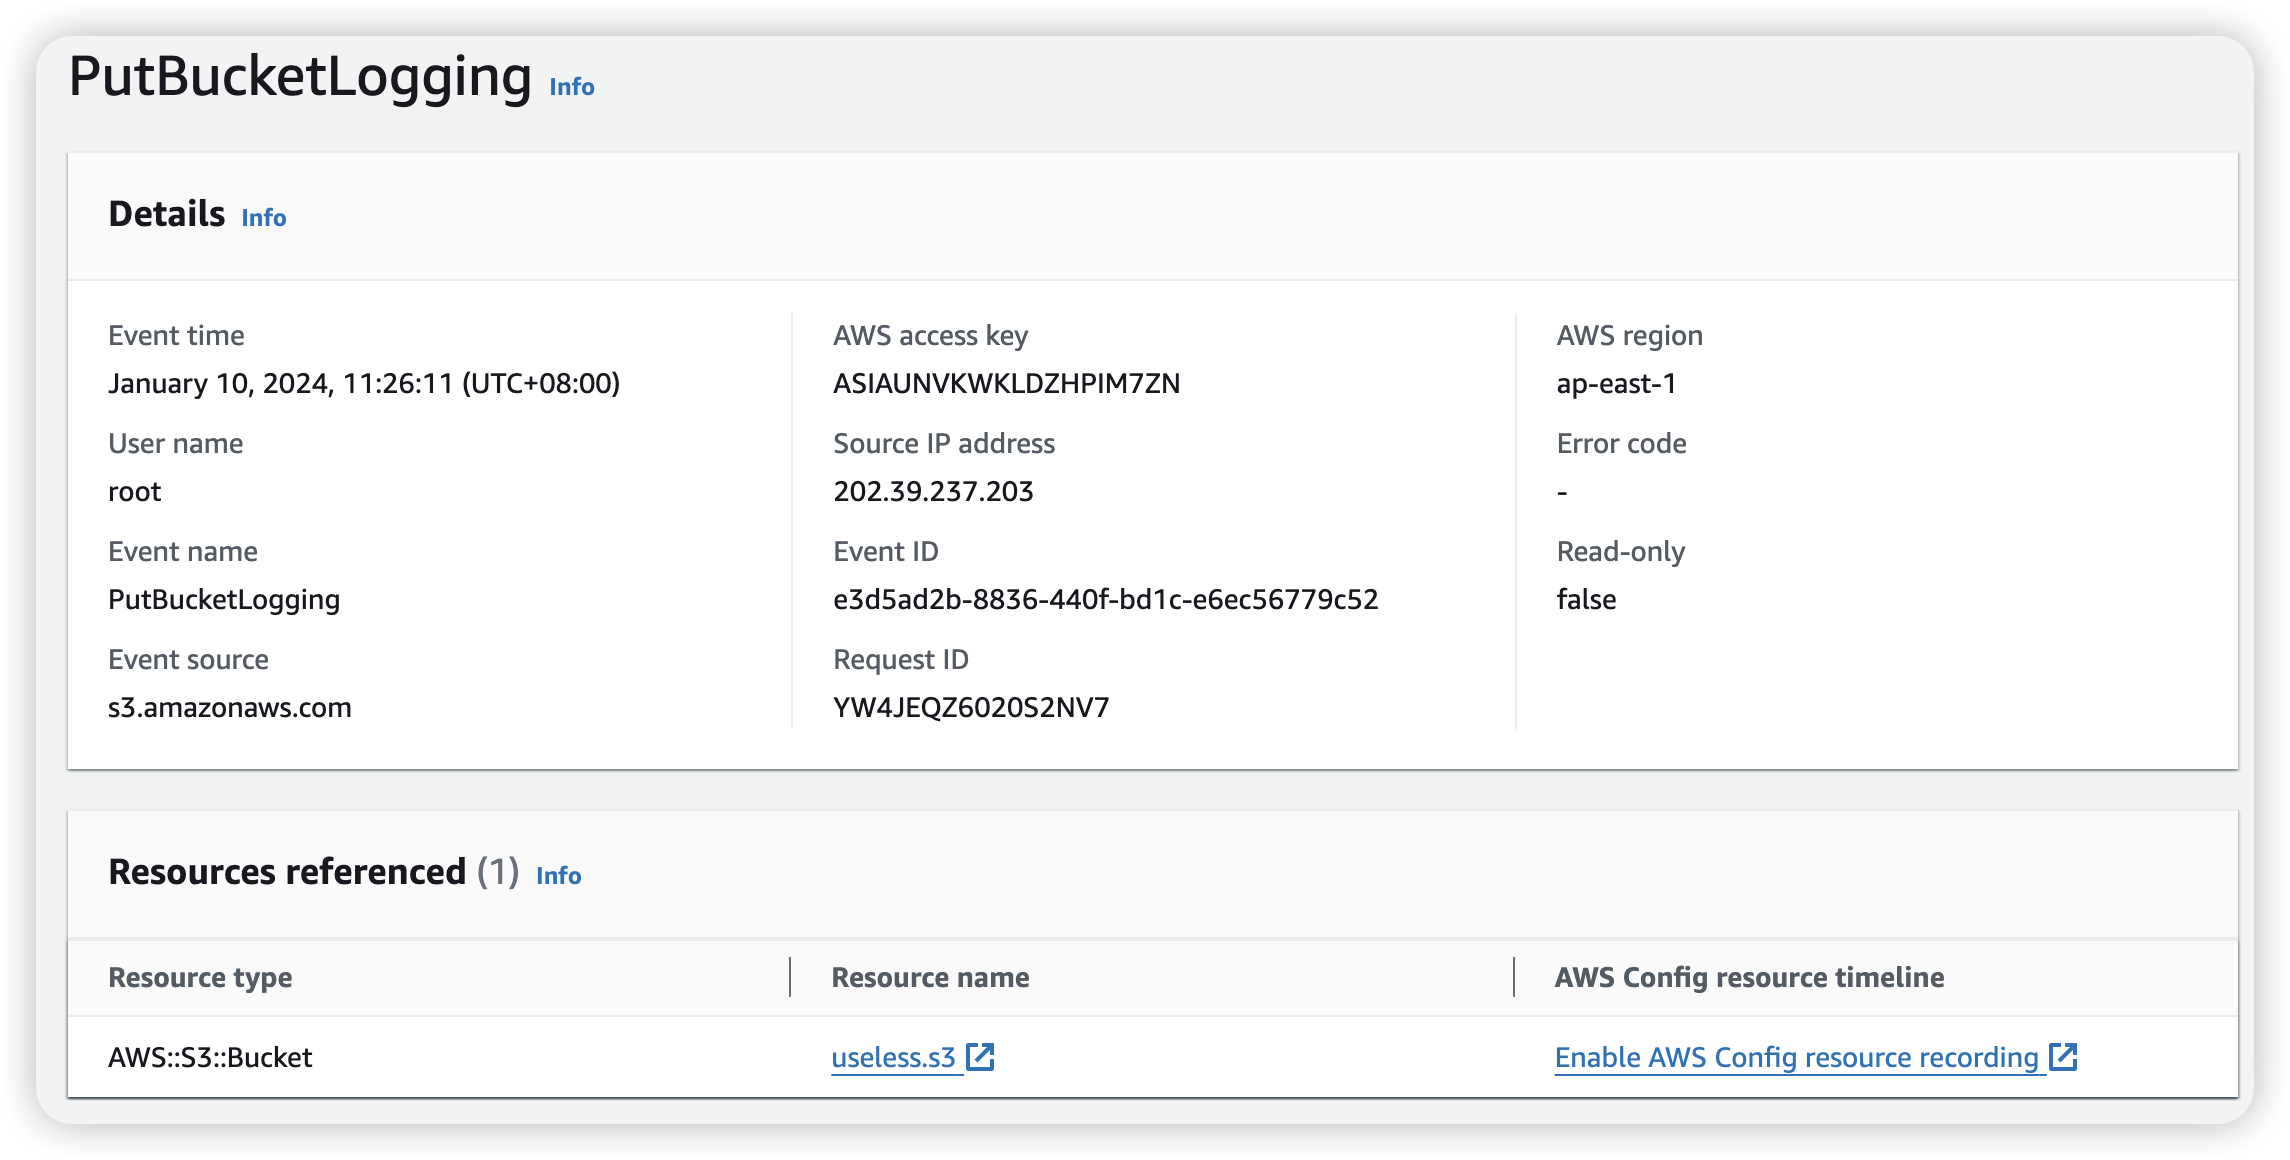Click the PutBucketLogging page title

pyautogui.click(x=300, y=76)
